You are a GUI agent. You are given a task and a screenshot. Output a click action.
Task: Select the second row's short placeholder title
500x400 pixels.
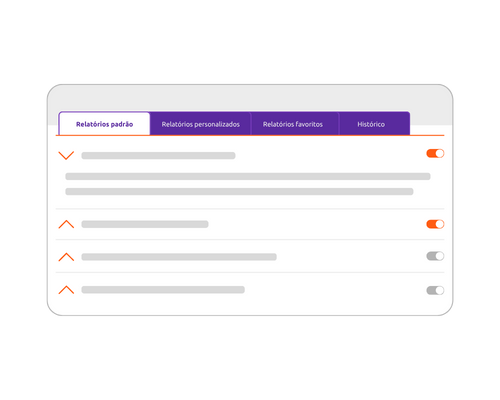point(145,224)
